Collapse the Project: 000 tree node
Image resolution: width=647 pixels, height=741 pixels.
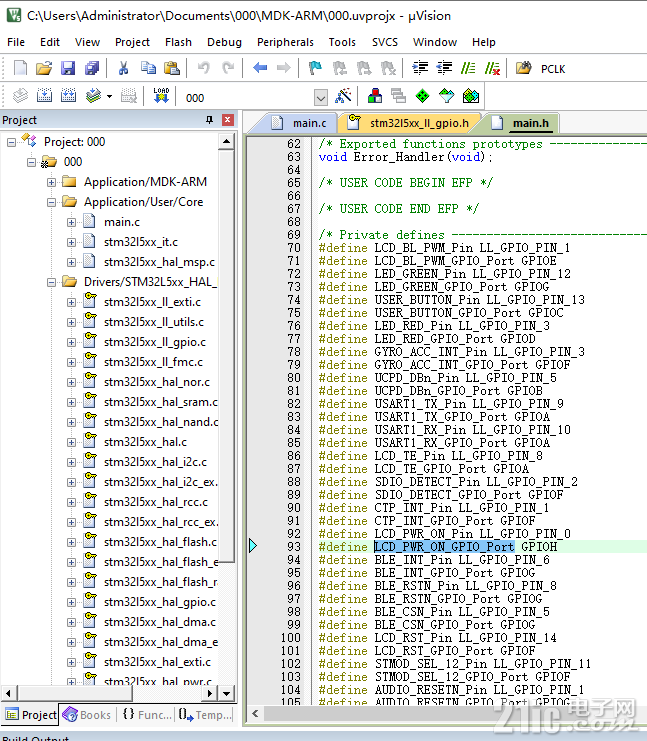(11, 142)
